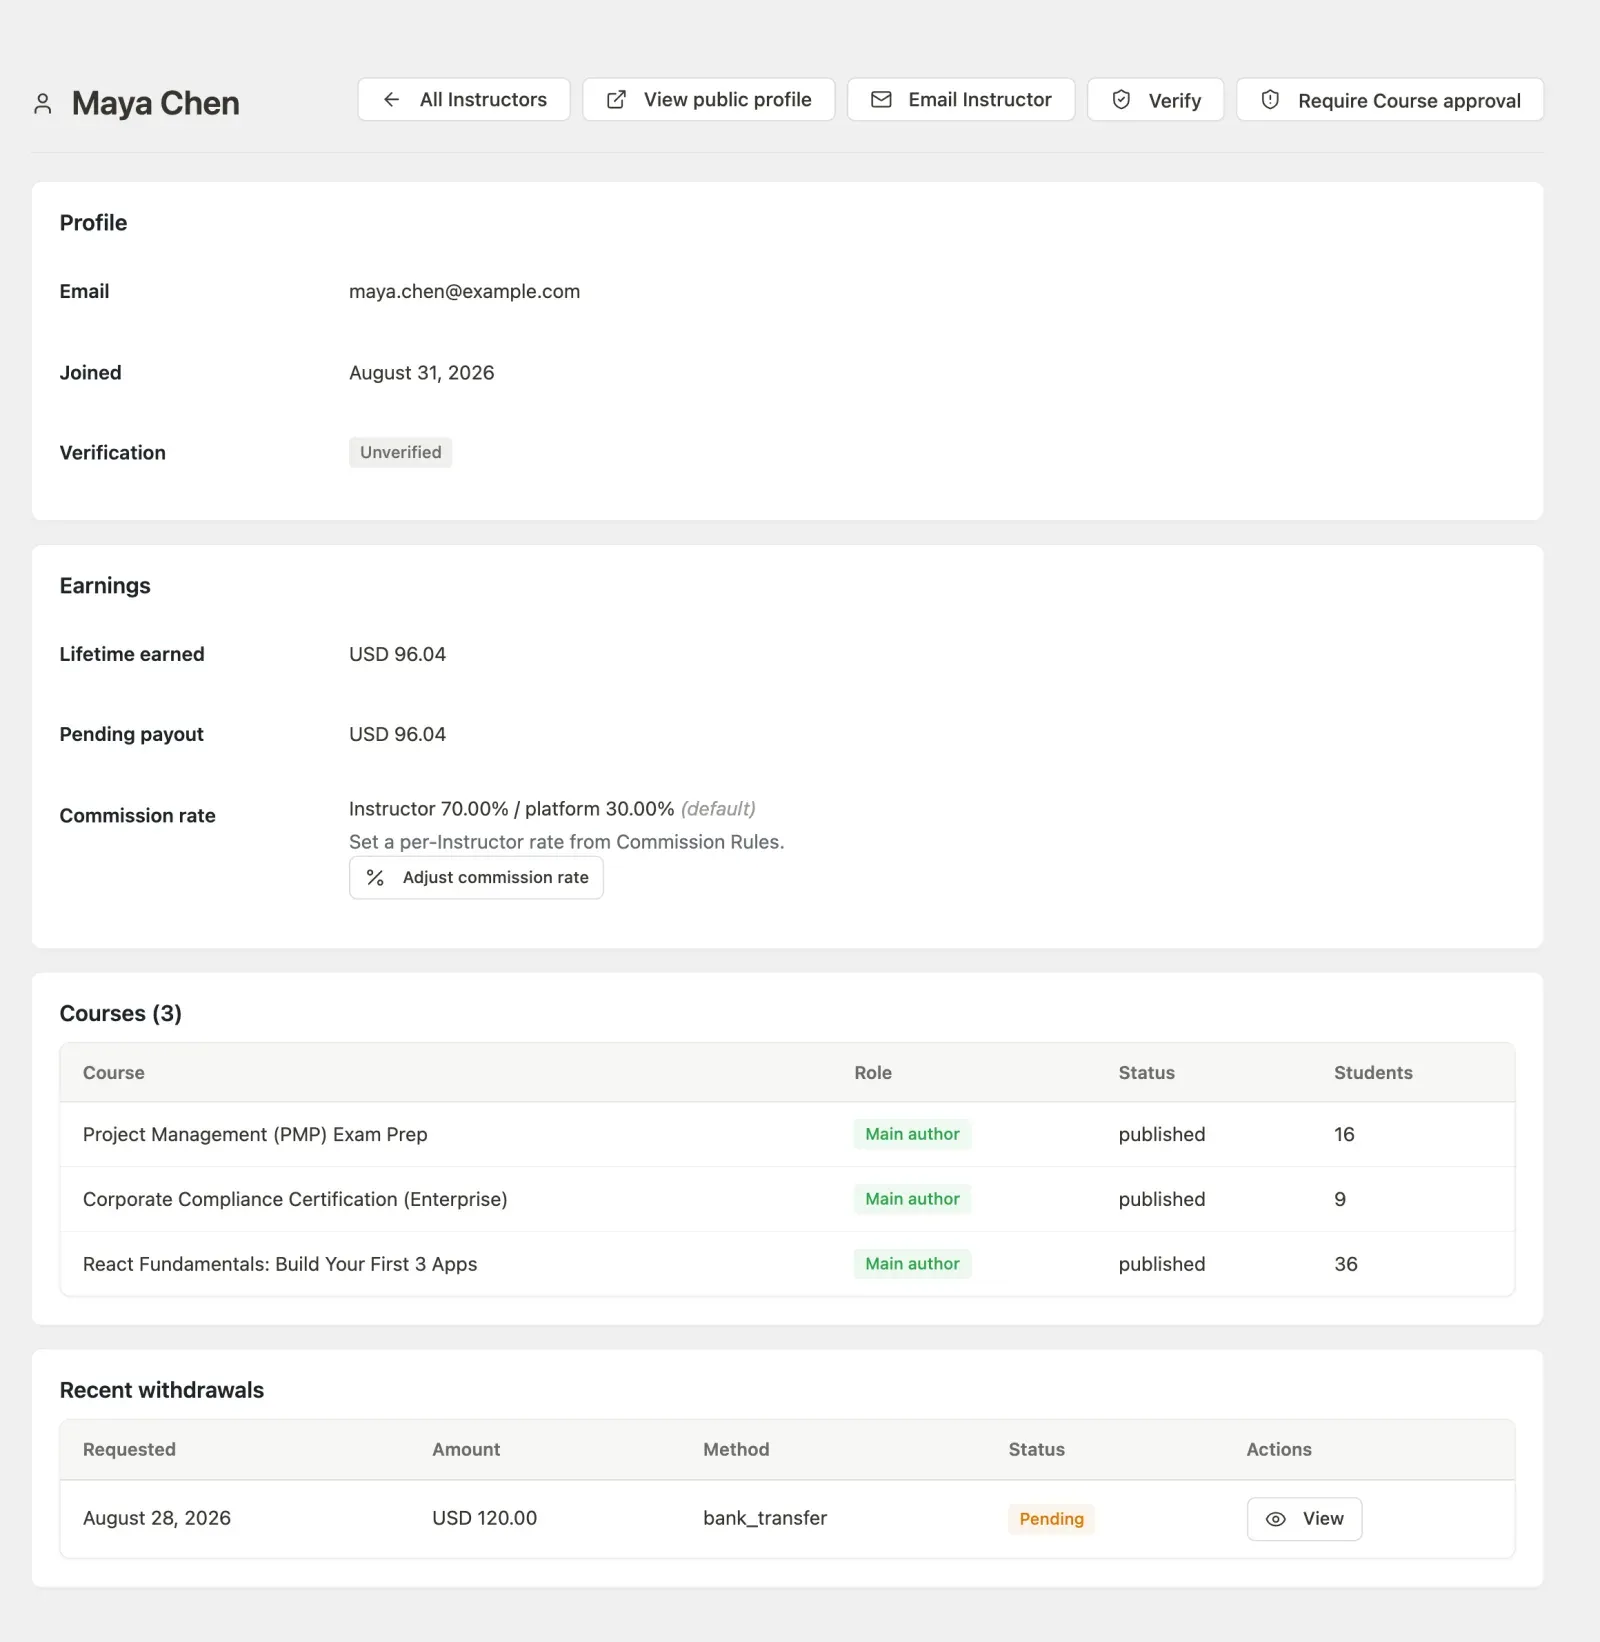Click the Course column header

click(x=114, y=1073)
